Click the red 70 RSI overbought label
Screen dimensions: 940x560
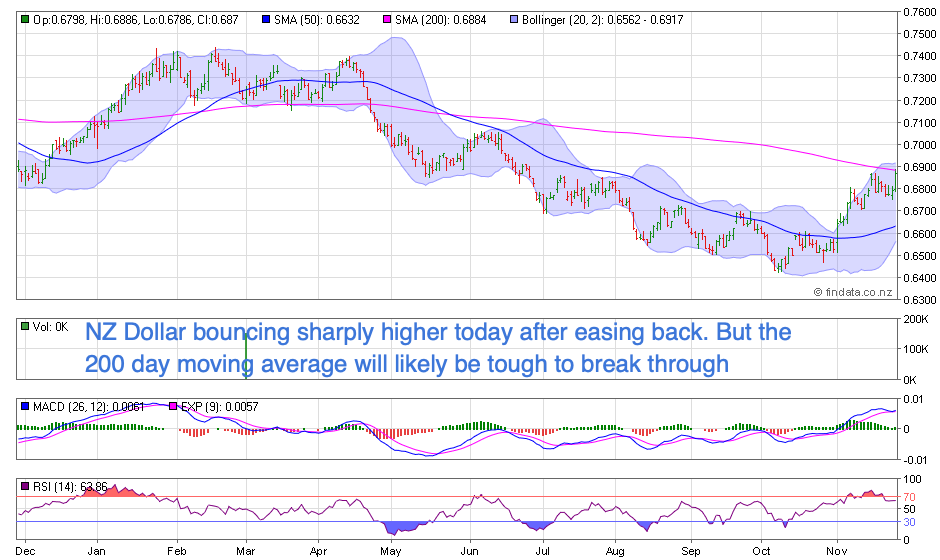pos(909,498)
